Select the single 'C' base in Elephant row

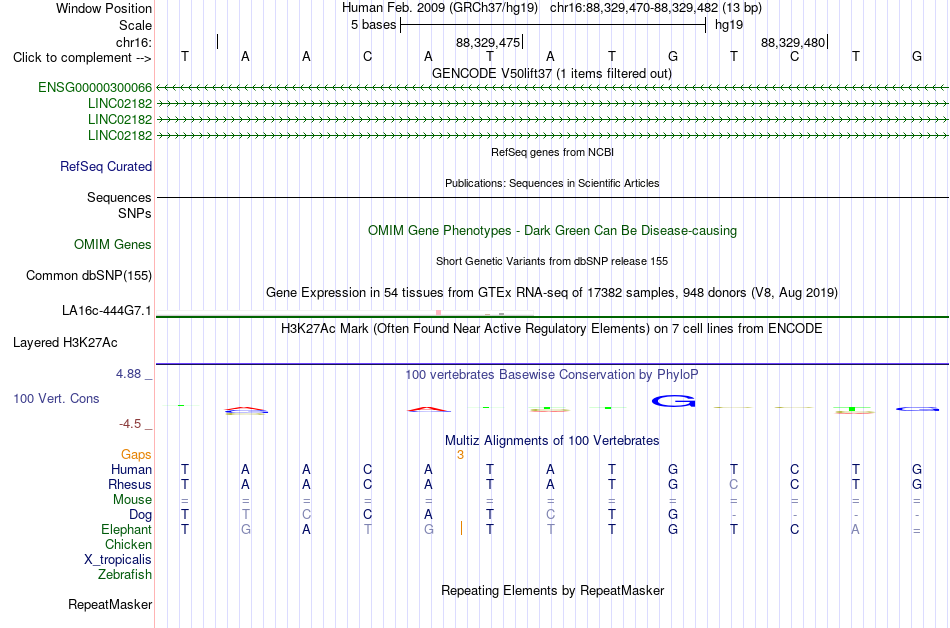pyautogui.click(x=794, y=529)
